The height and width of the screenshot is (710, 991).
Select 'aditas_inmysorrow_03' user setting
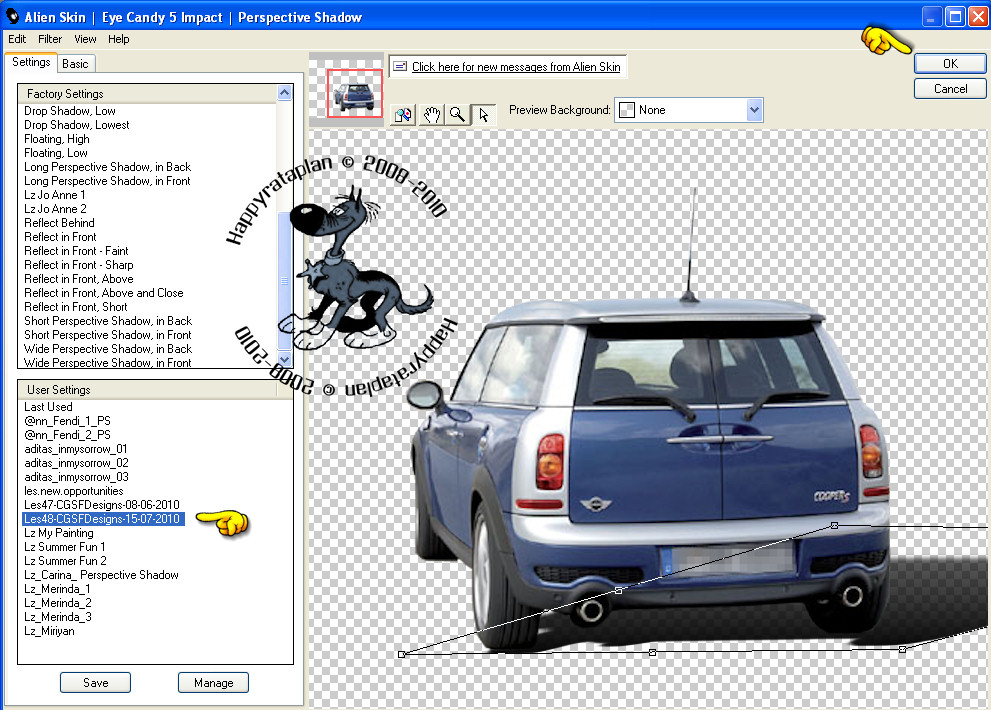click(x=76, y=477)
